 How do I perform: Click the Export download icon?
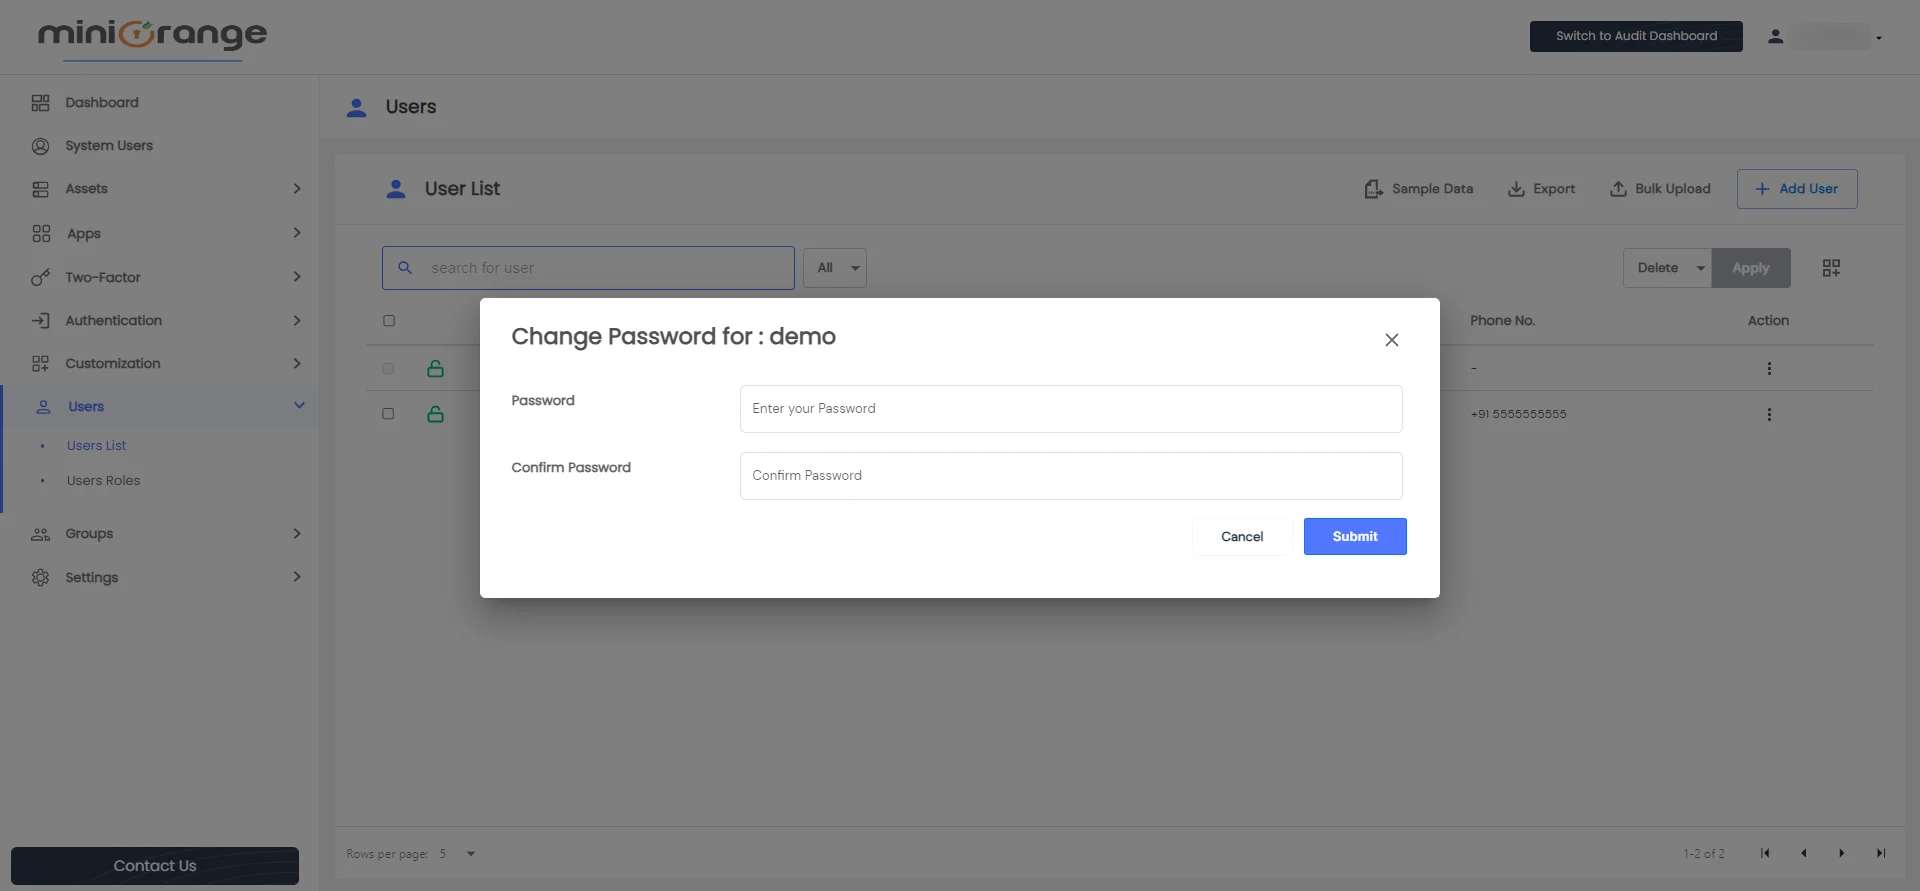[1516, 189]
